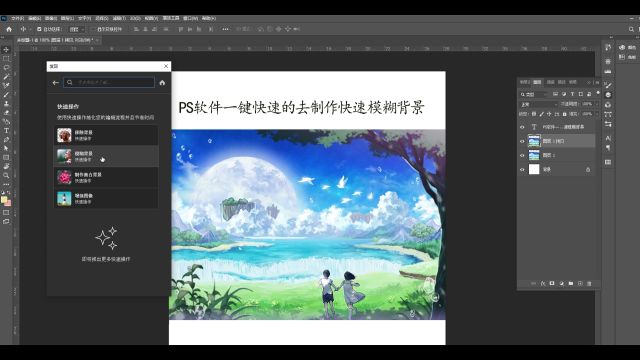
Task: Click the Discover panel search field
Action: coord(109,82)
